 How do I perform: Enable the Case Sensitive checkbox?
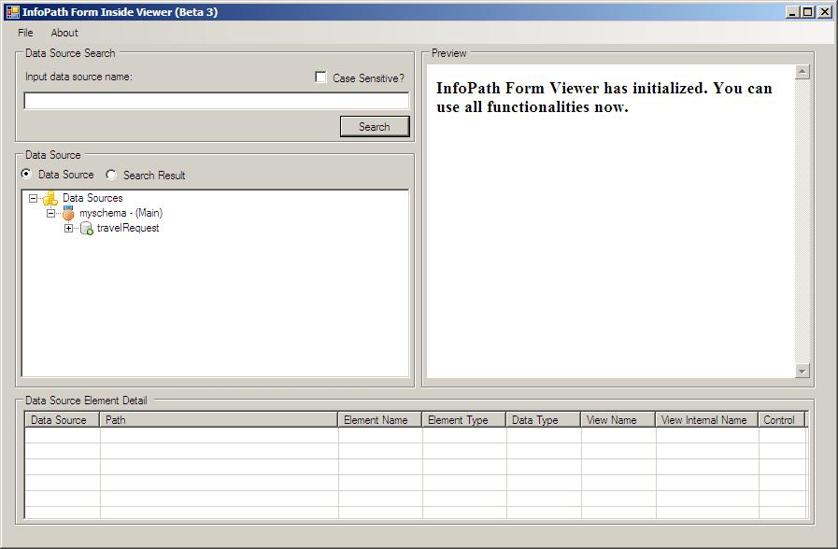click(321, 78)
